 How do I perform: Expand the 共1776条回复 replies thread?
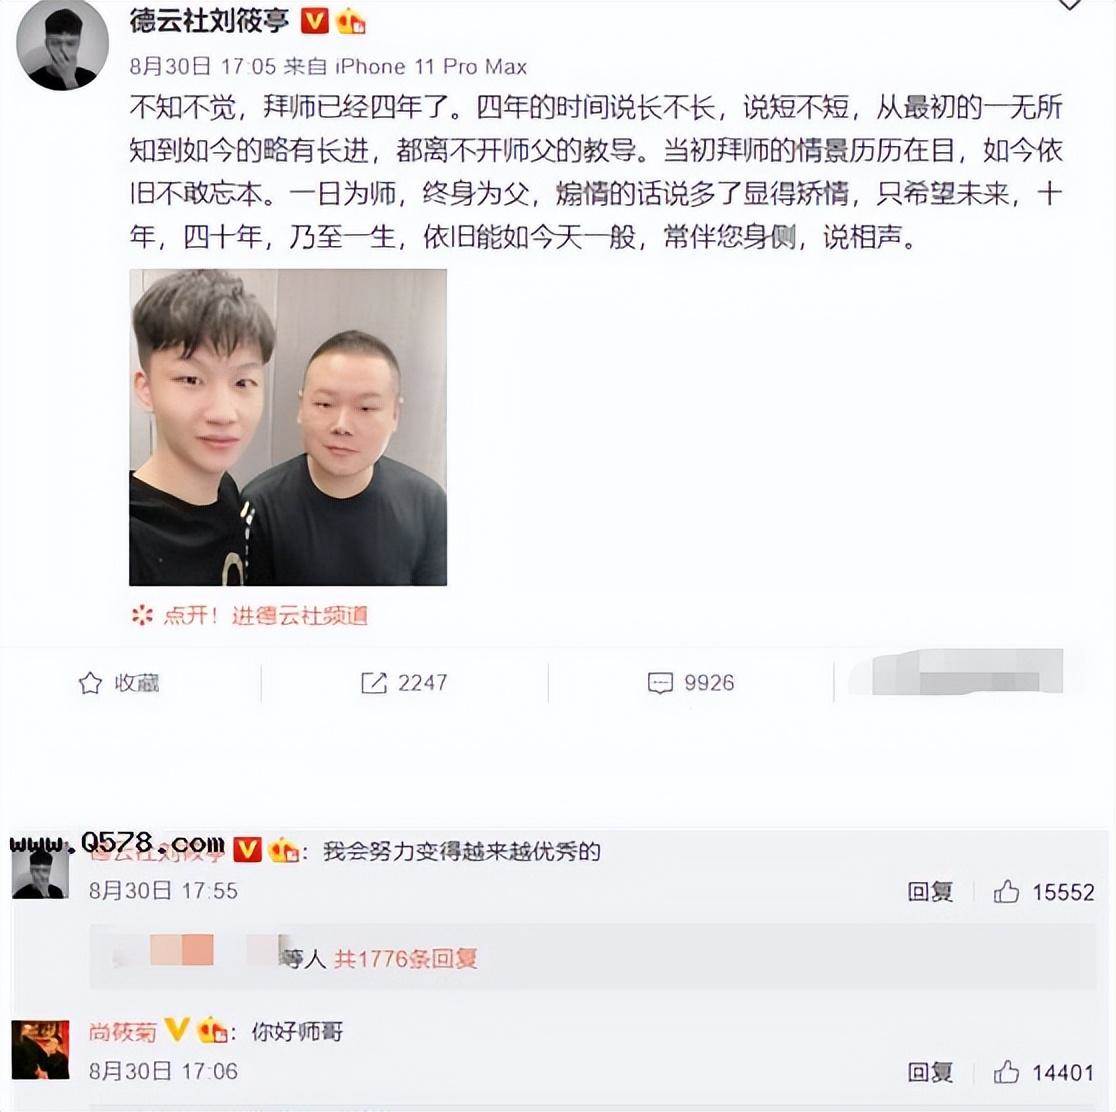[406, 959]
